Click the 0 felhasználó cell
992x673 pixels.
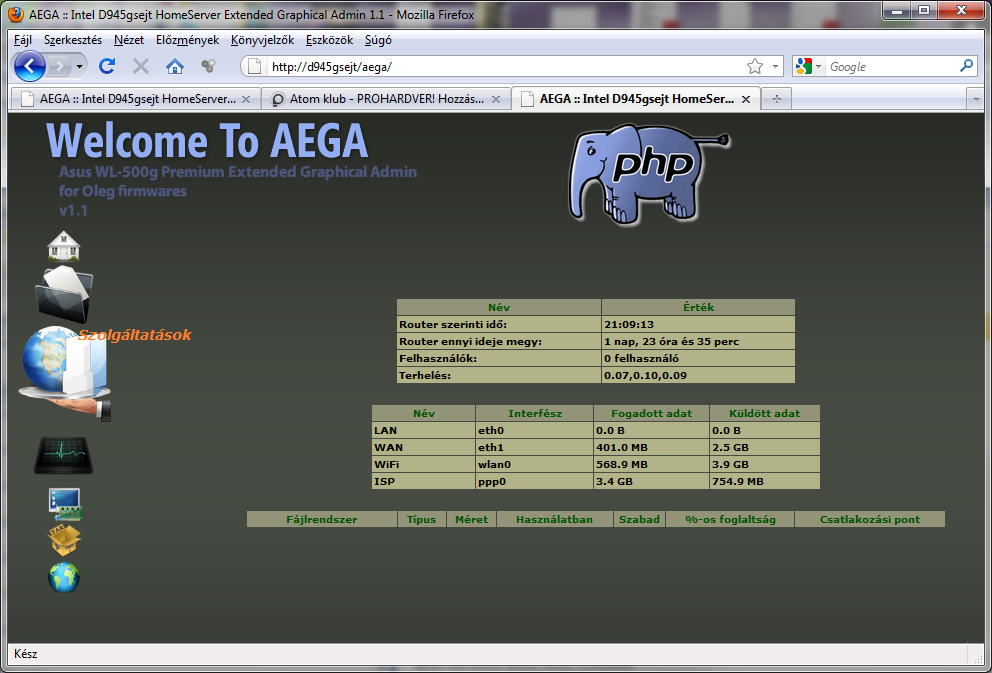click(698, 359)
